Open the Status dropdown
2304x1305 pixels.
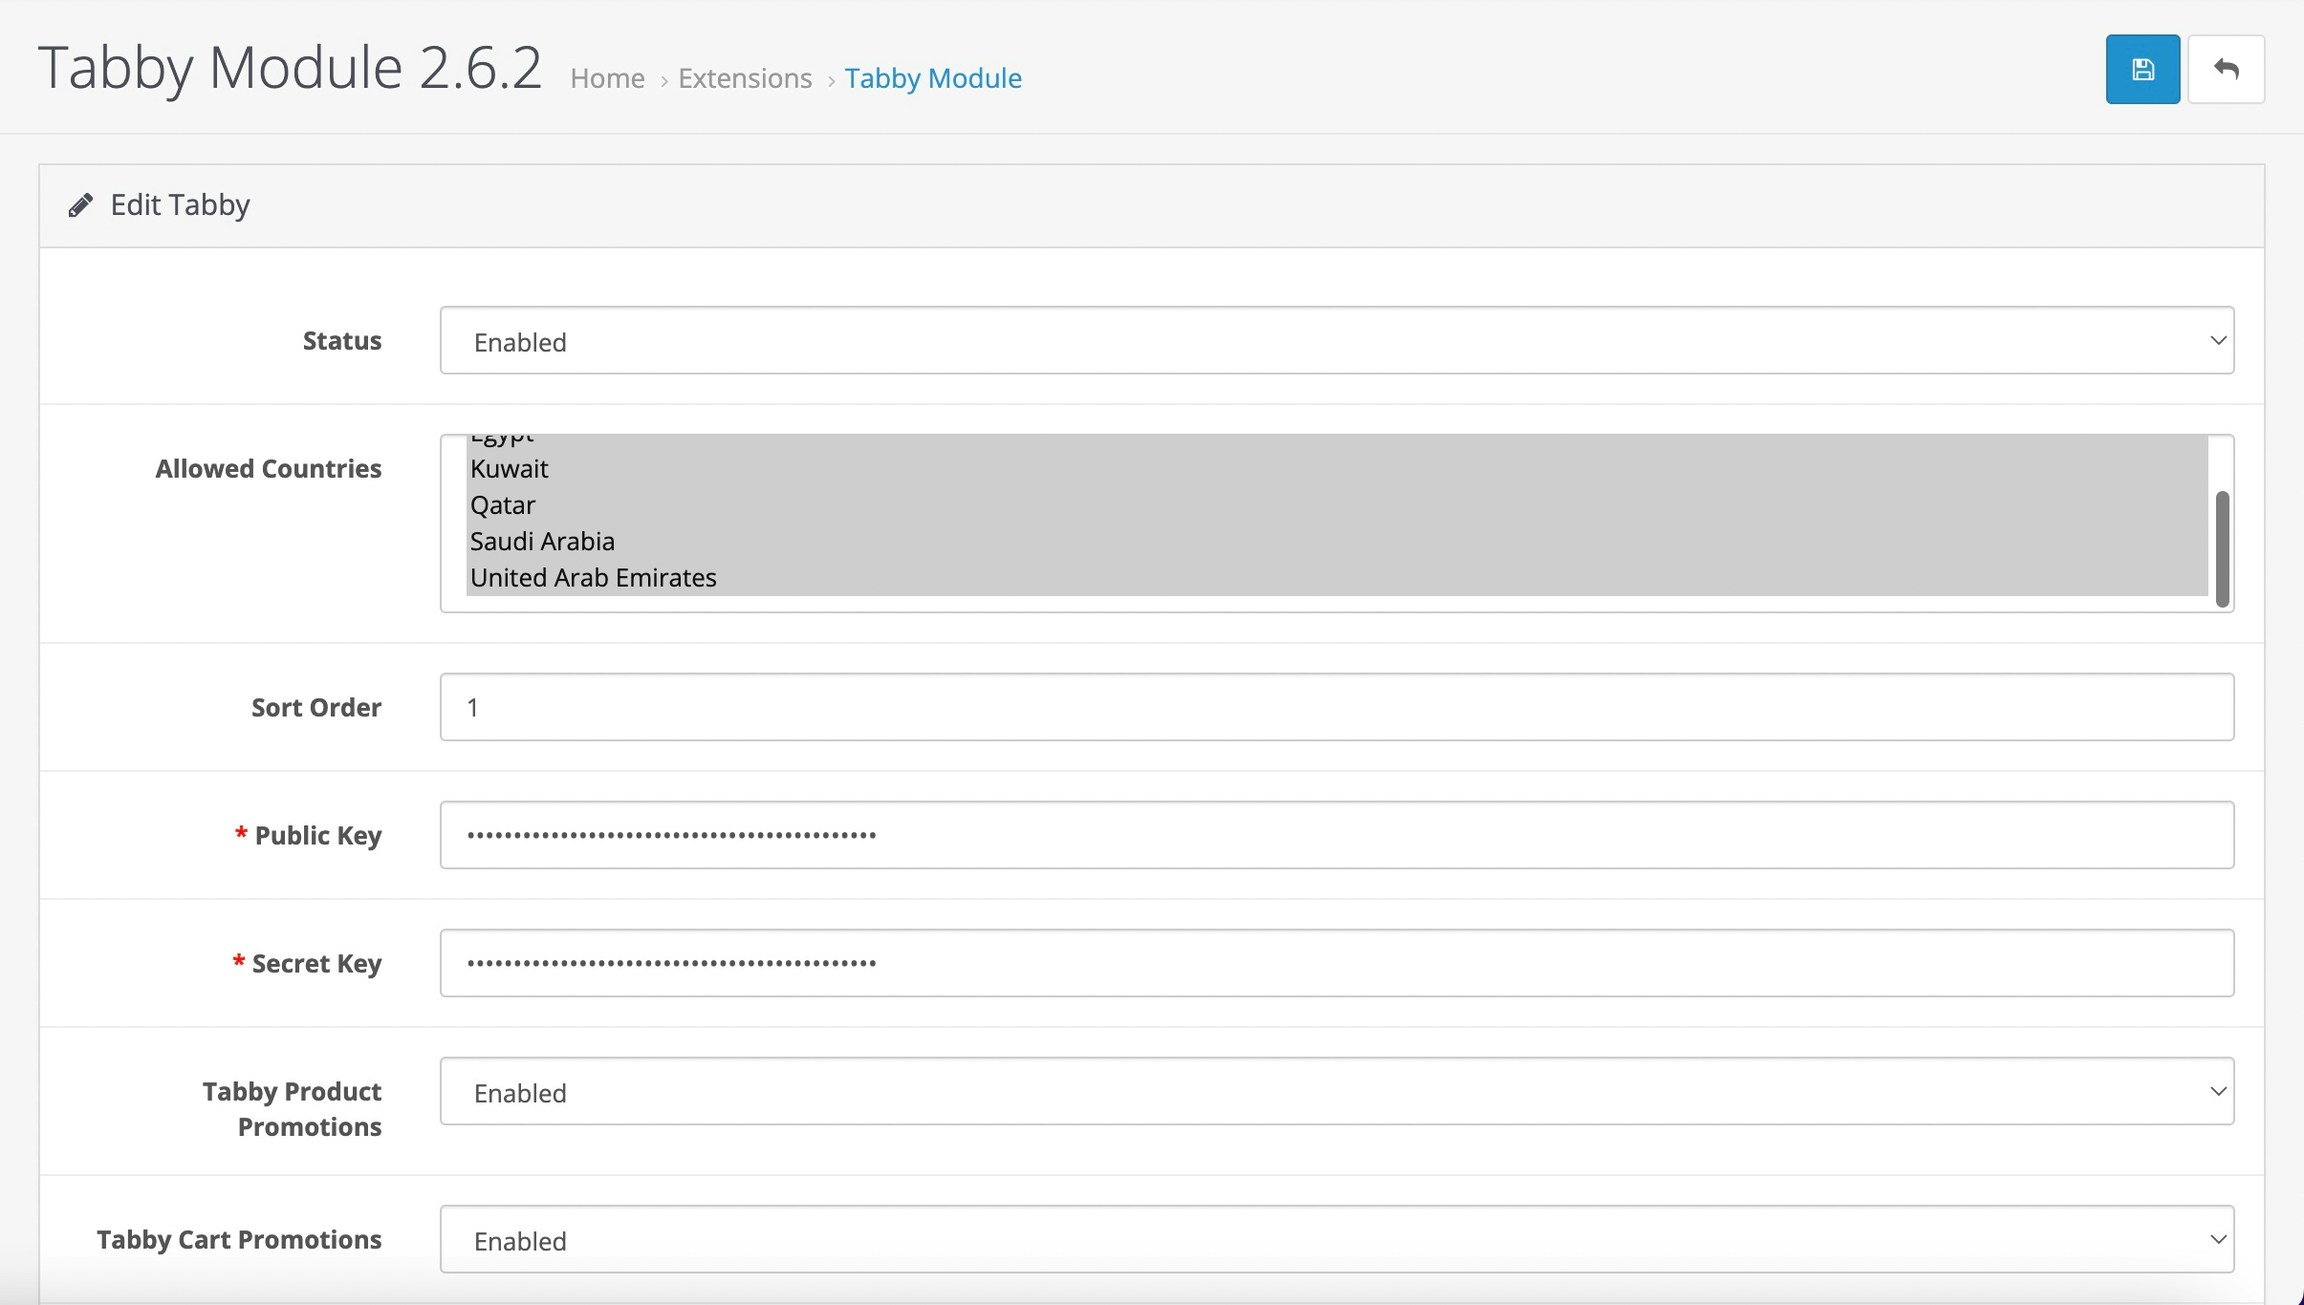tap(1337, 340)
